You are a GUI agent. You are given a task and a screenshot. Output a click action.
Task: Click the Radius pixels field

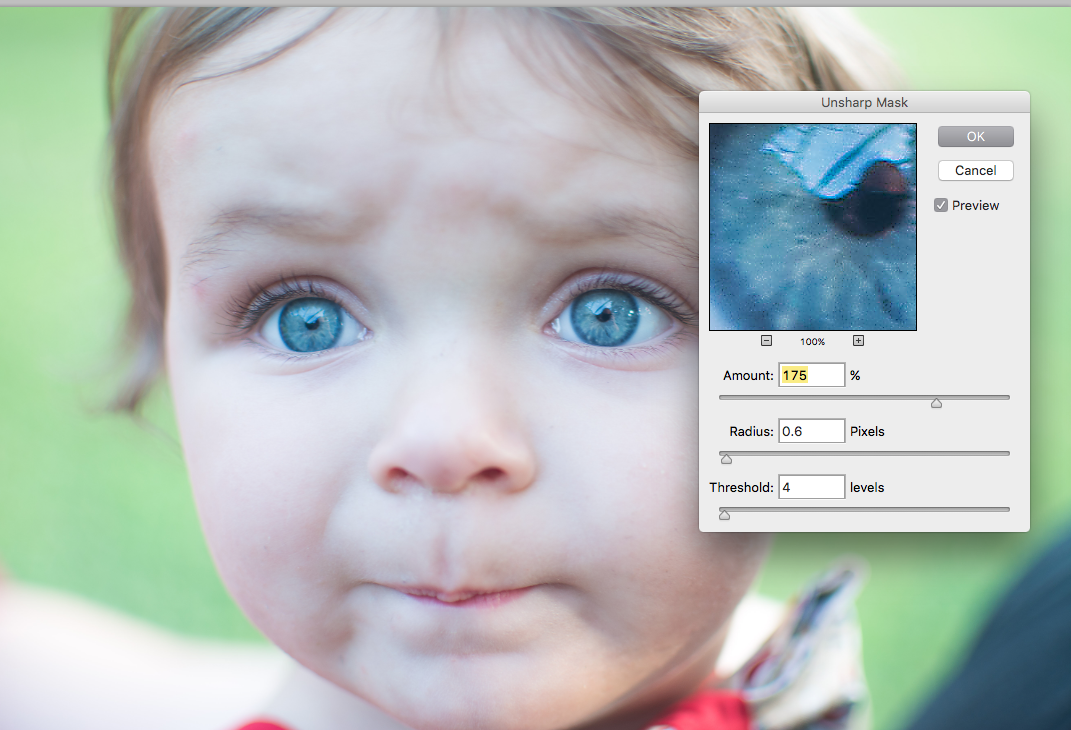(x=811, y=431)
